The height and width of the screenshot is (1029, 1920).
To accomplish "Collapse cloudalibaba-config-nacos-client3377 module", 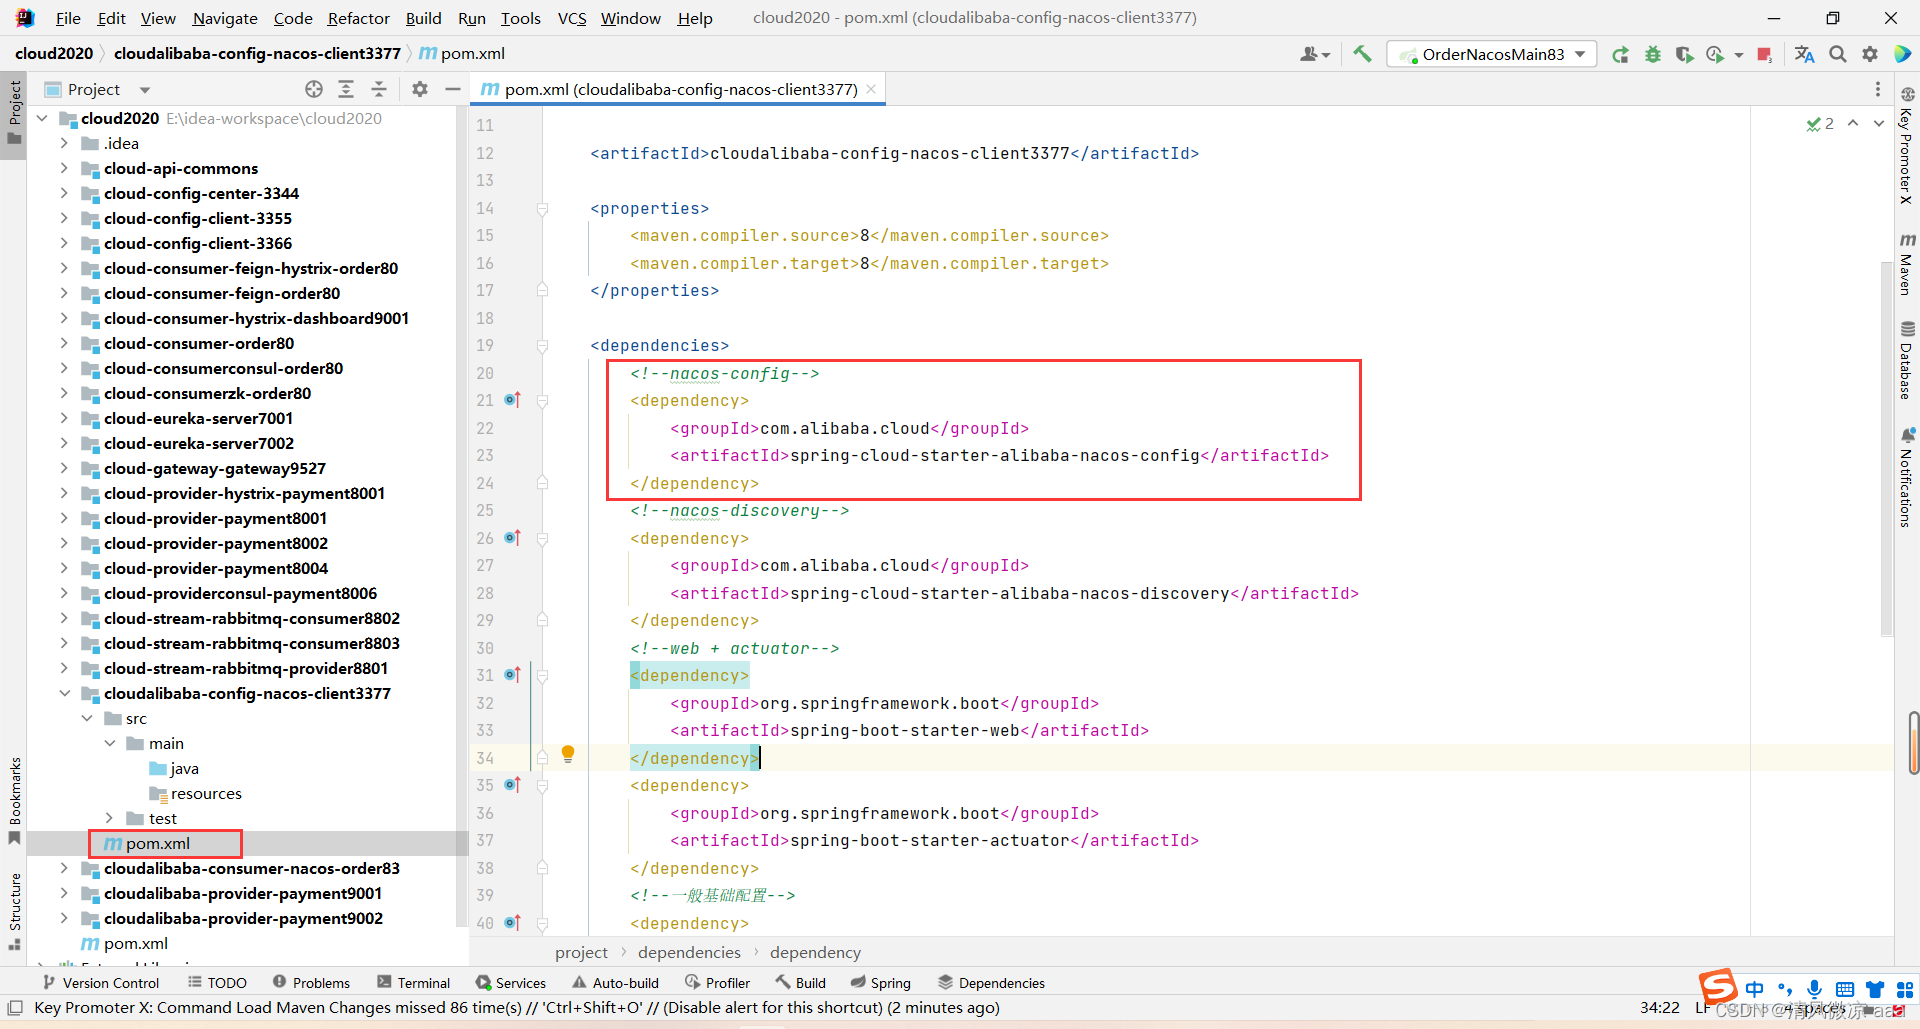I will pyautogui.click(x=64, y=693).
